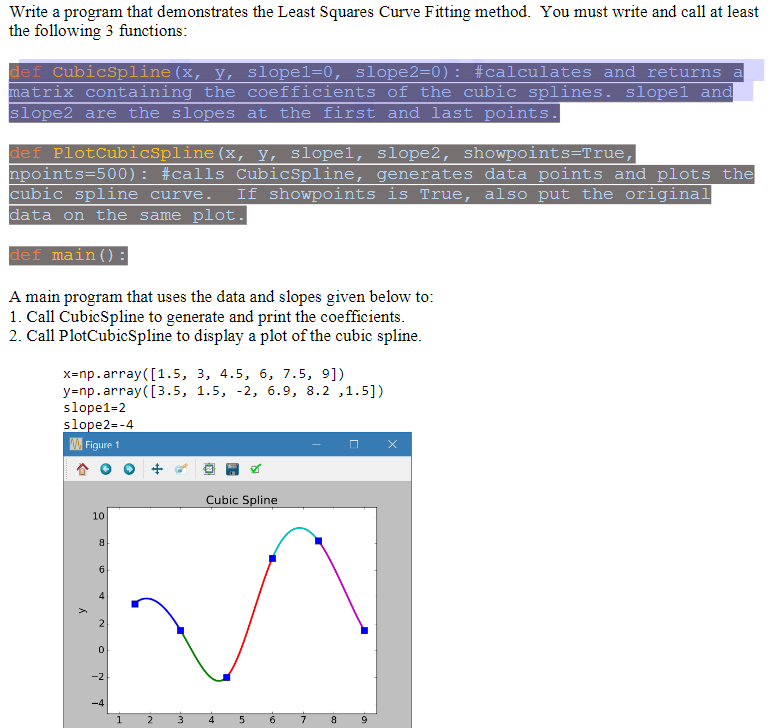Click the y-axis label 'y' on the plot
Screen dimensions: 773x728
82,611
